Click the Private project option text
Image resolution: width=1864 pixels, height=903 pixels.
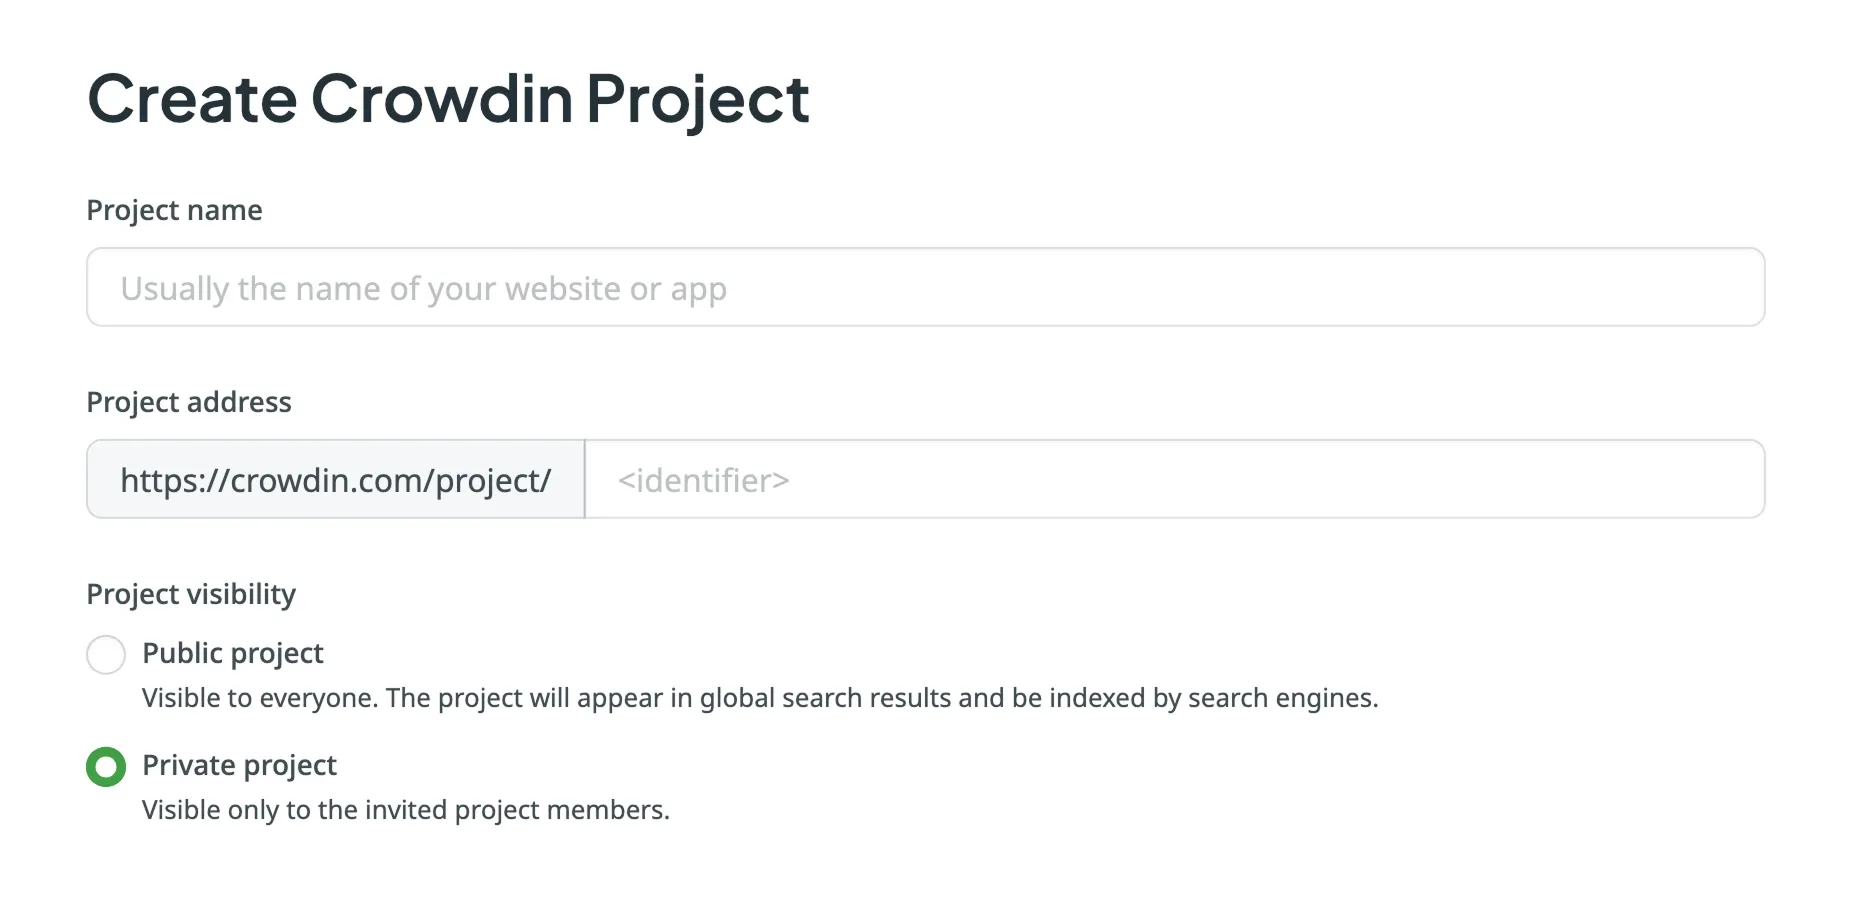tap(240, 765)
